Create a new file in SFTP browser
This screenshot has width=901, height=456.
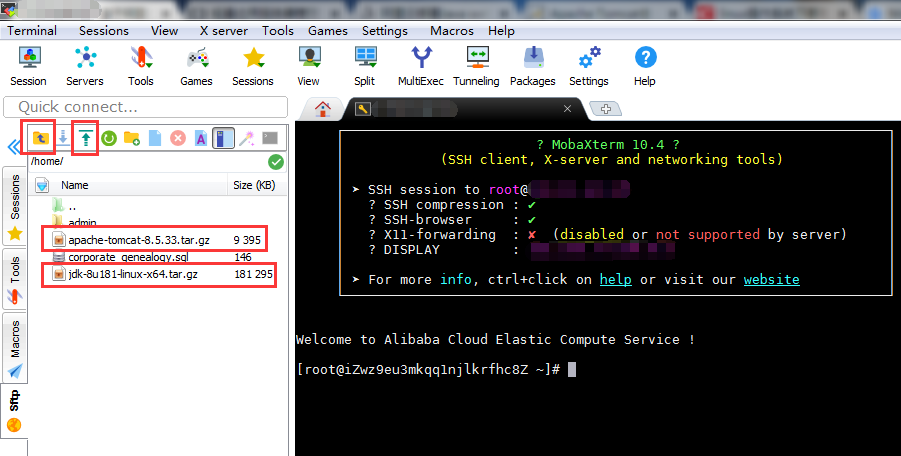155,138
